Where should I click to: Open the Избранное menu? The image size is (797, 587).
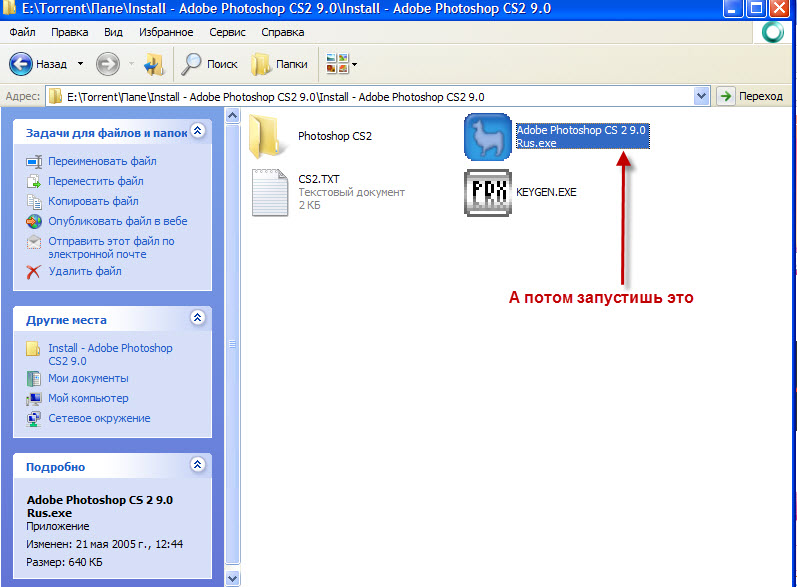point(166,32)
